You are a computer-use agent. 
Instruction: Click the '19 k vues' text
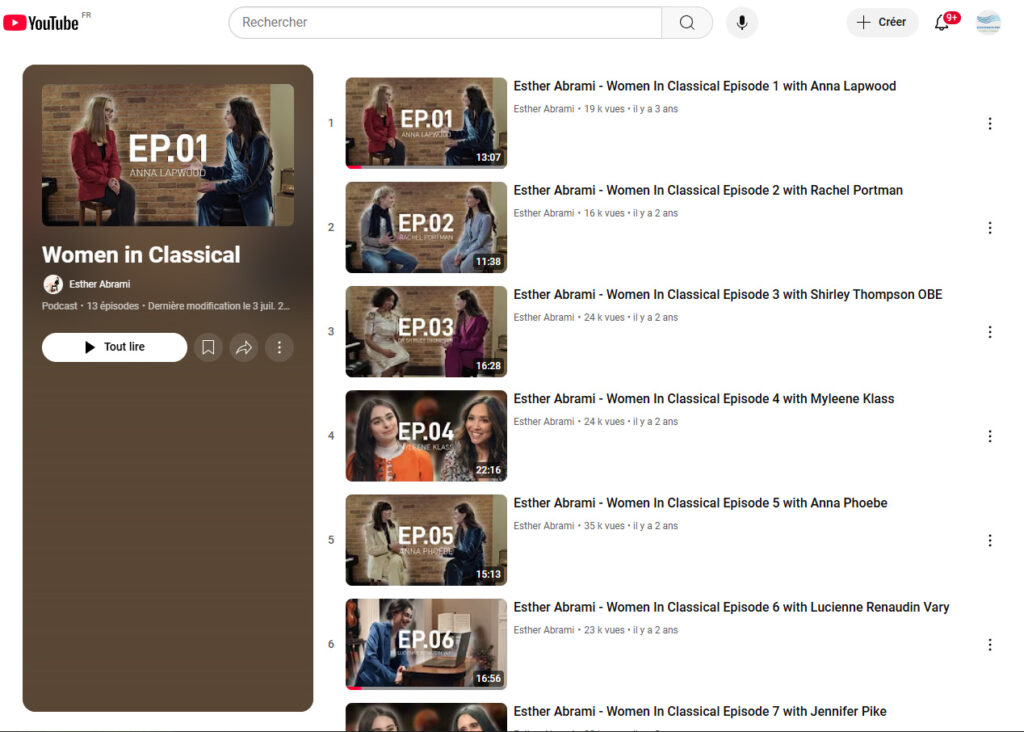tap(604, 109)
